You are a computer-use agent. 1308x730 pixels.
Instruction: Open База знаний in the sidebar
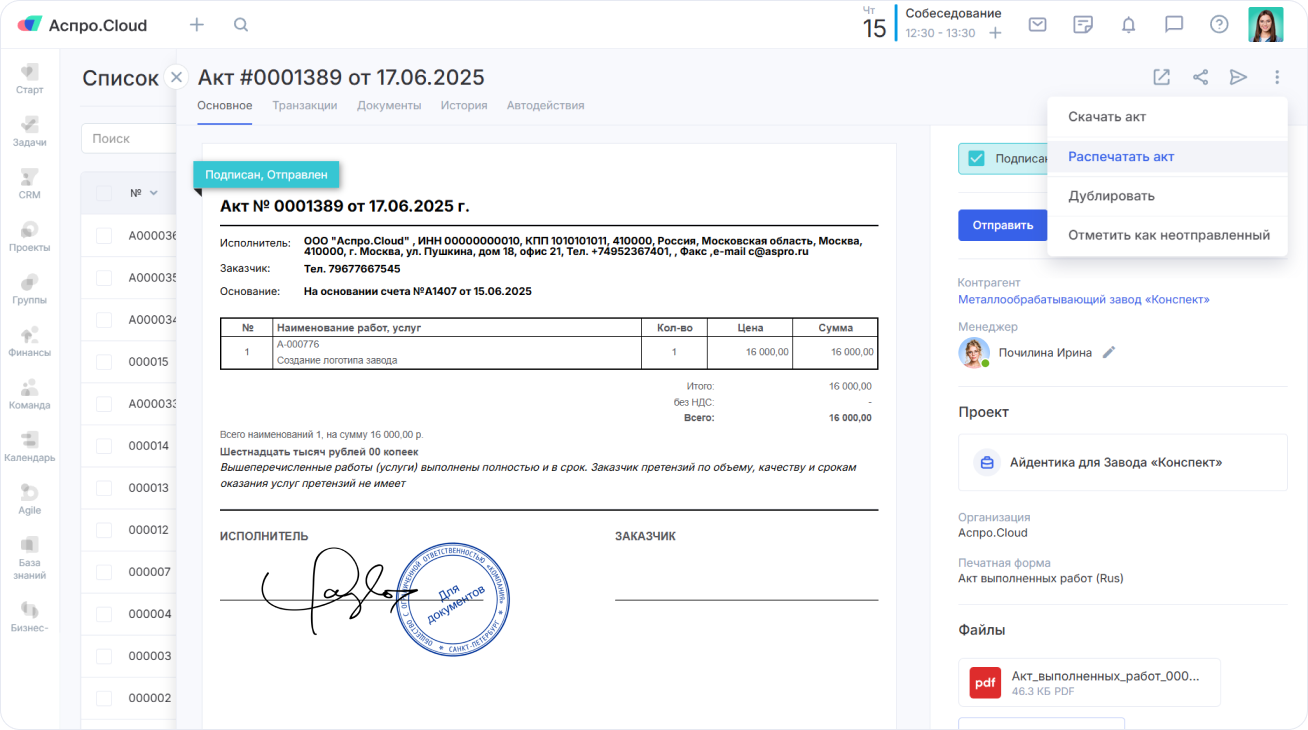click(x=29, y=559)
